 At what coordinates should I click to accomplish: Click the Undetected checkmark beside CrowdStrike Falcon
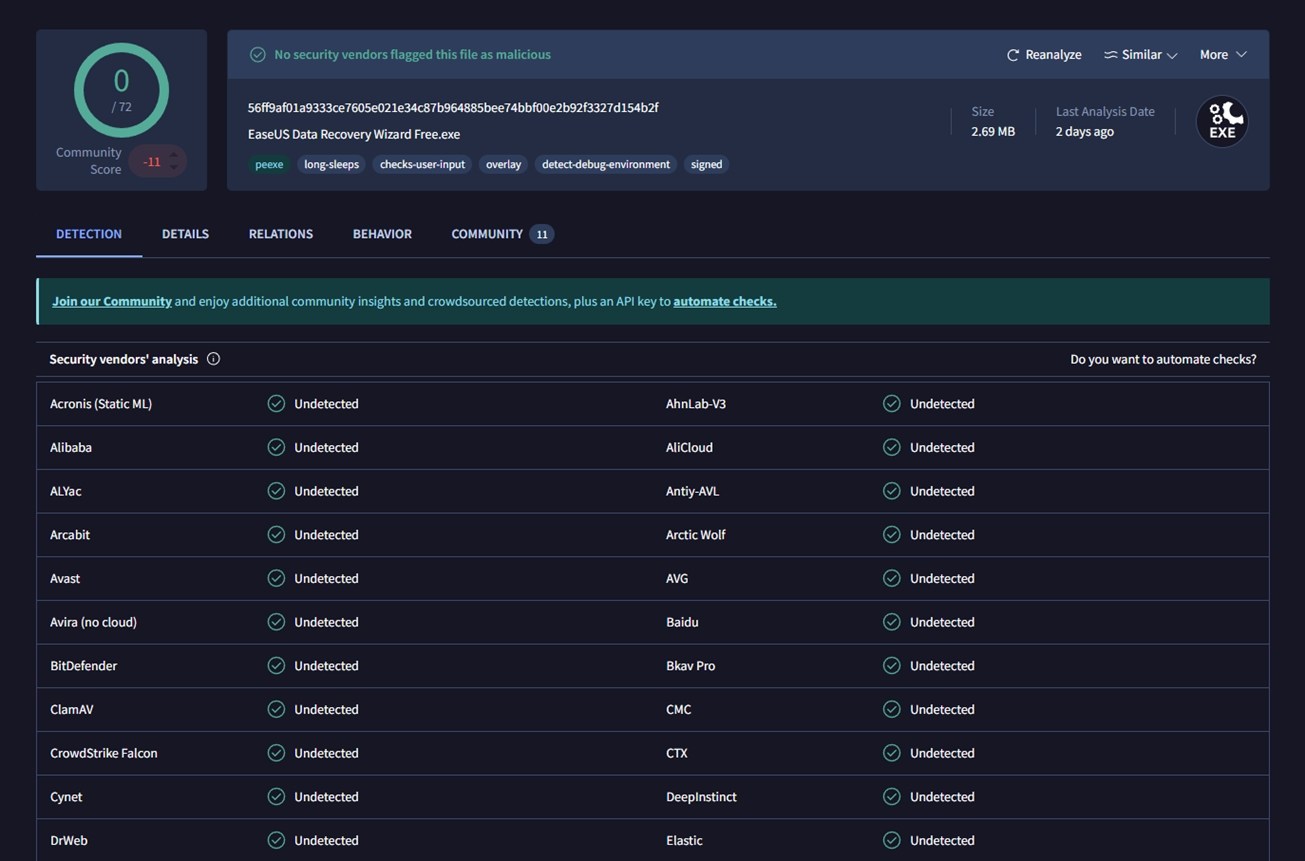pos(276,752)
